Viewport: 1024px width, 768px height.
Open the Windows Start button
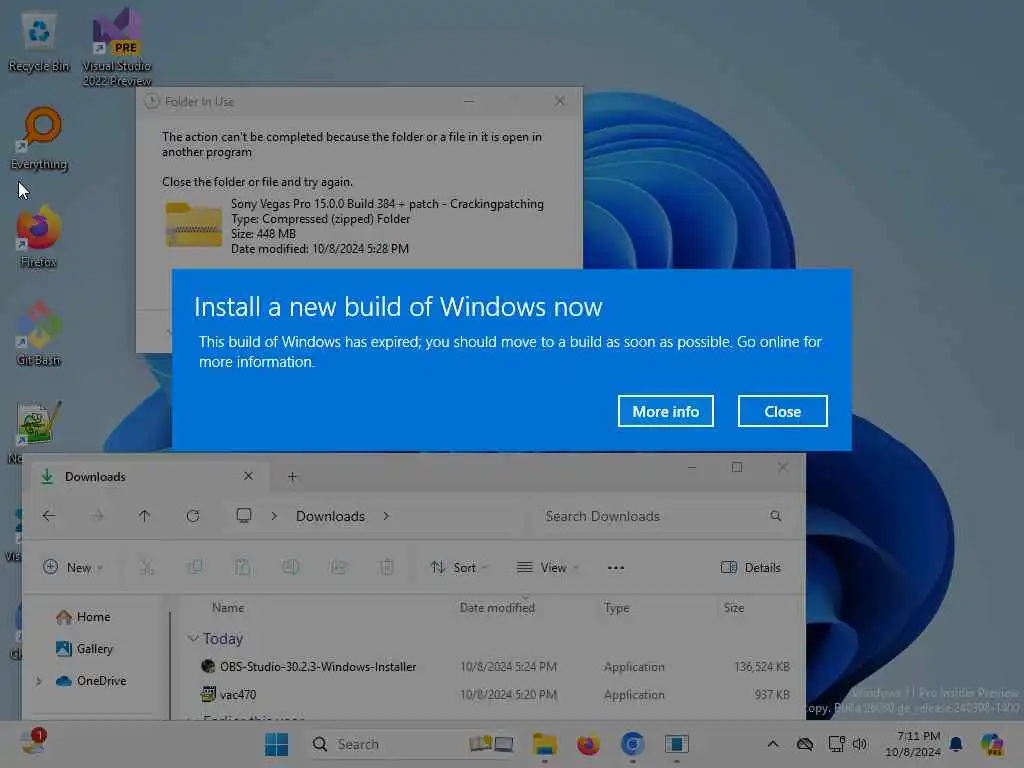click(x=277, y=744)
